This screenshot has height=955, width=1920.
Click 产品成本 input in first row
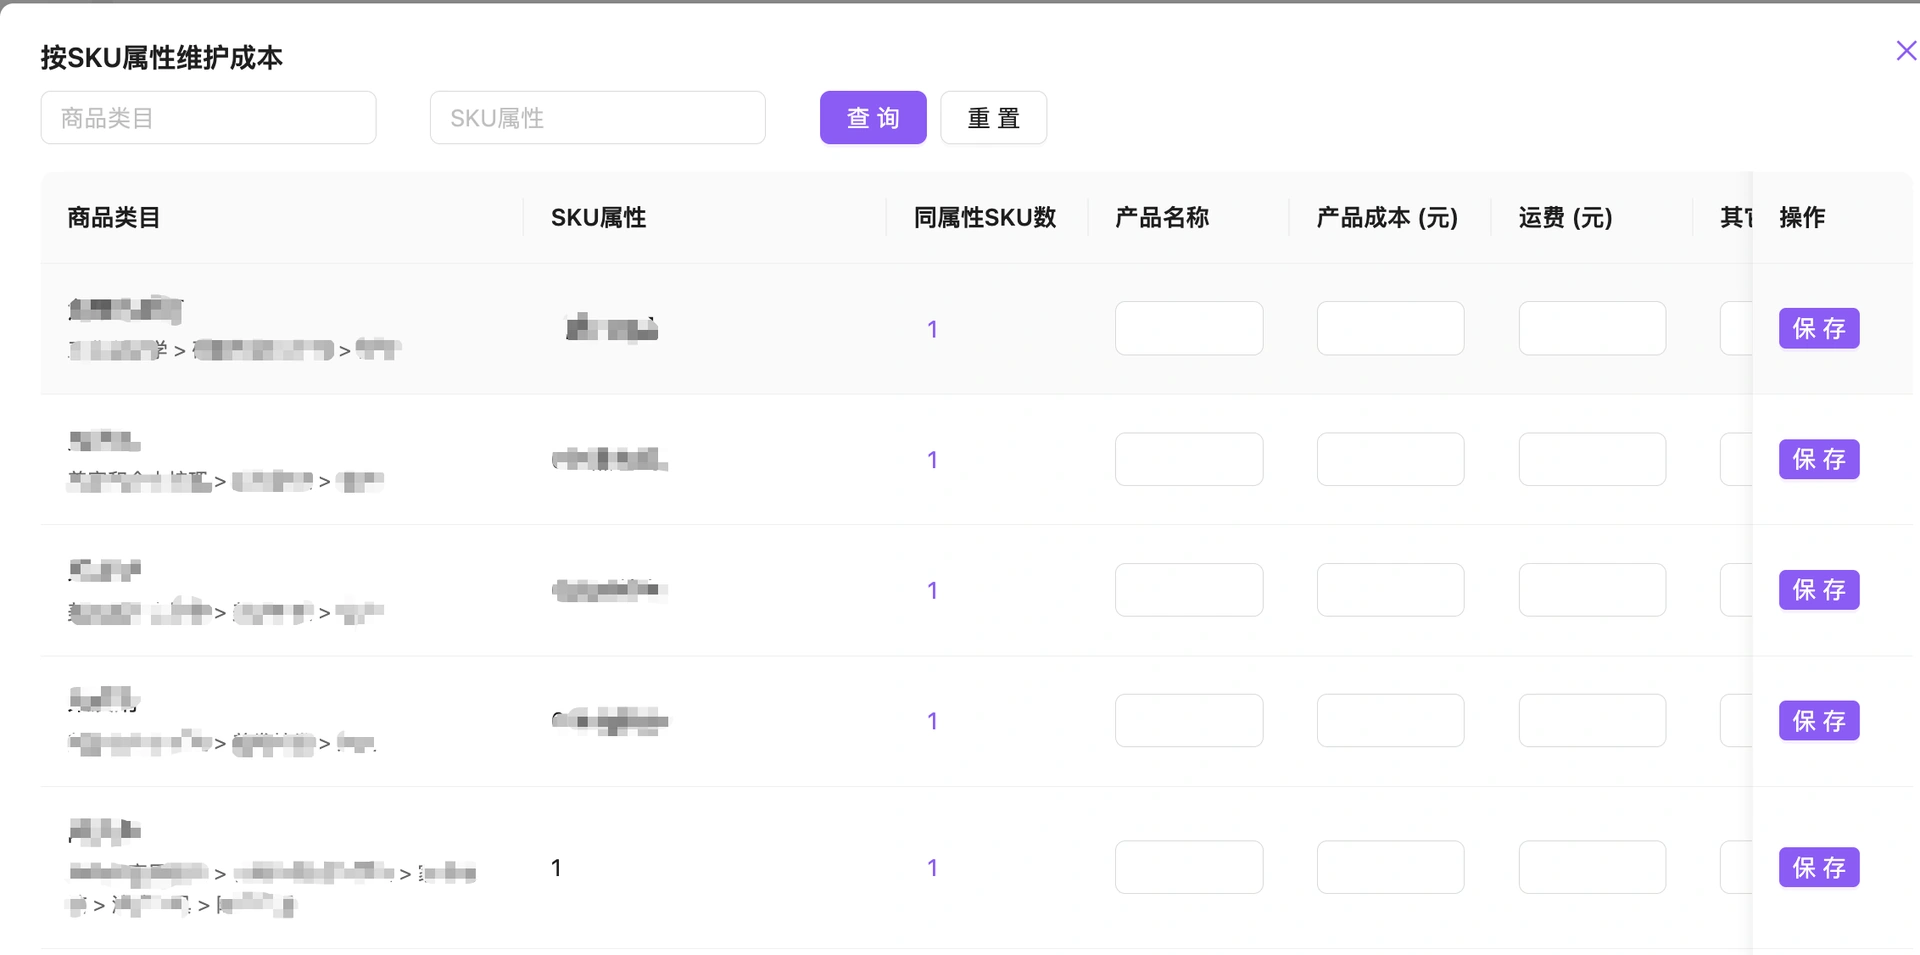click(x=1390, y=328)
